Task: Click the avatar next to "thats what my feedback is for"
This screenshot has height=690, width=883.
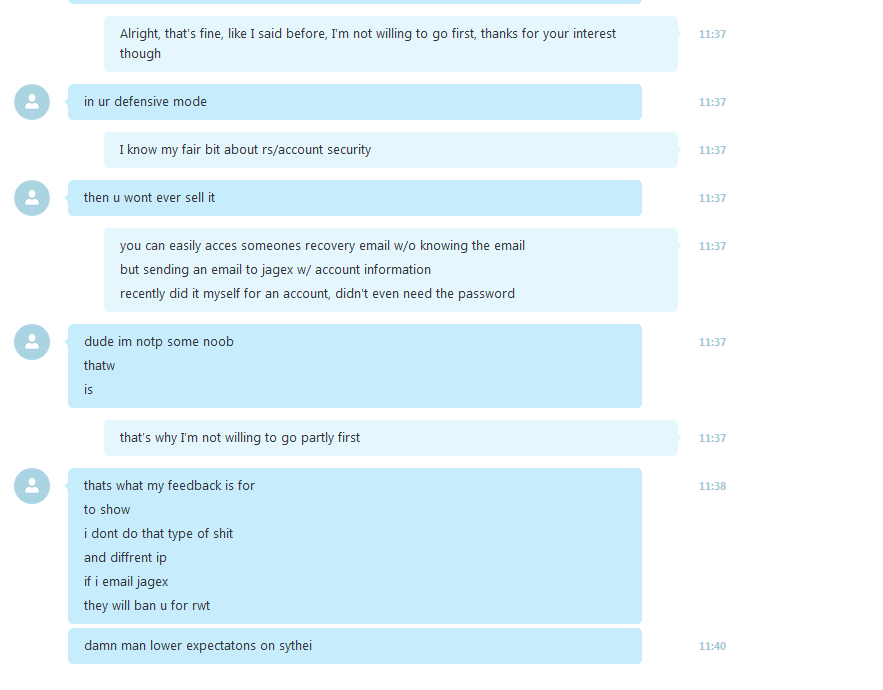Action: 32,486
